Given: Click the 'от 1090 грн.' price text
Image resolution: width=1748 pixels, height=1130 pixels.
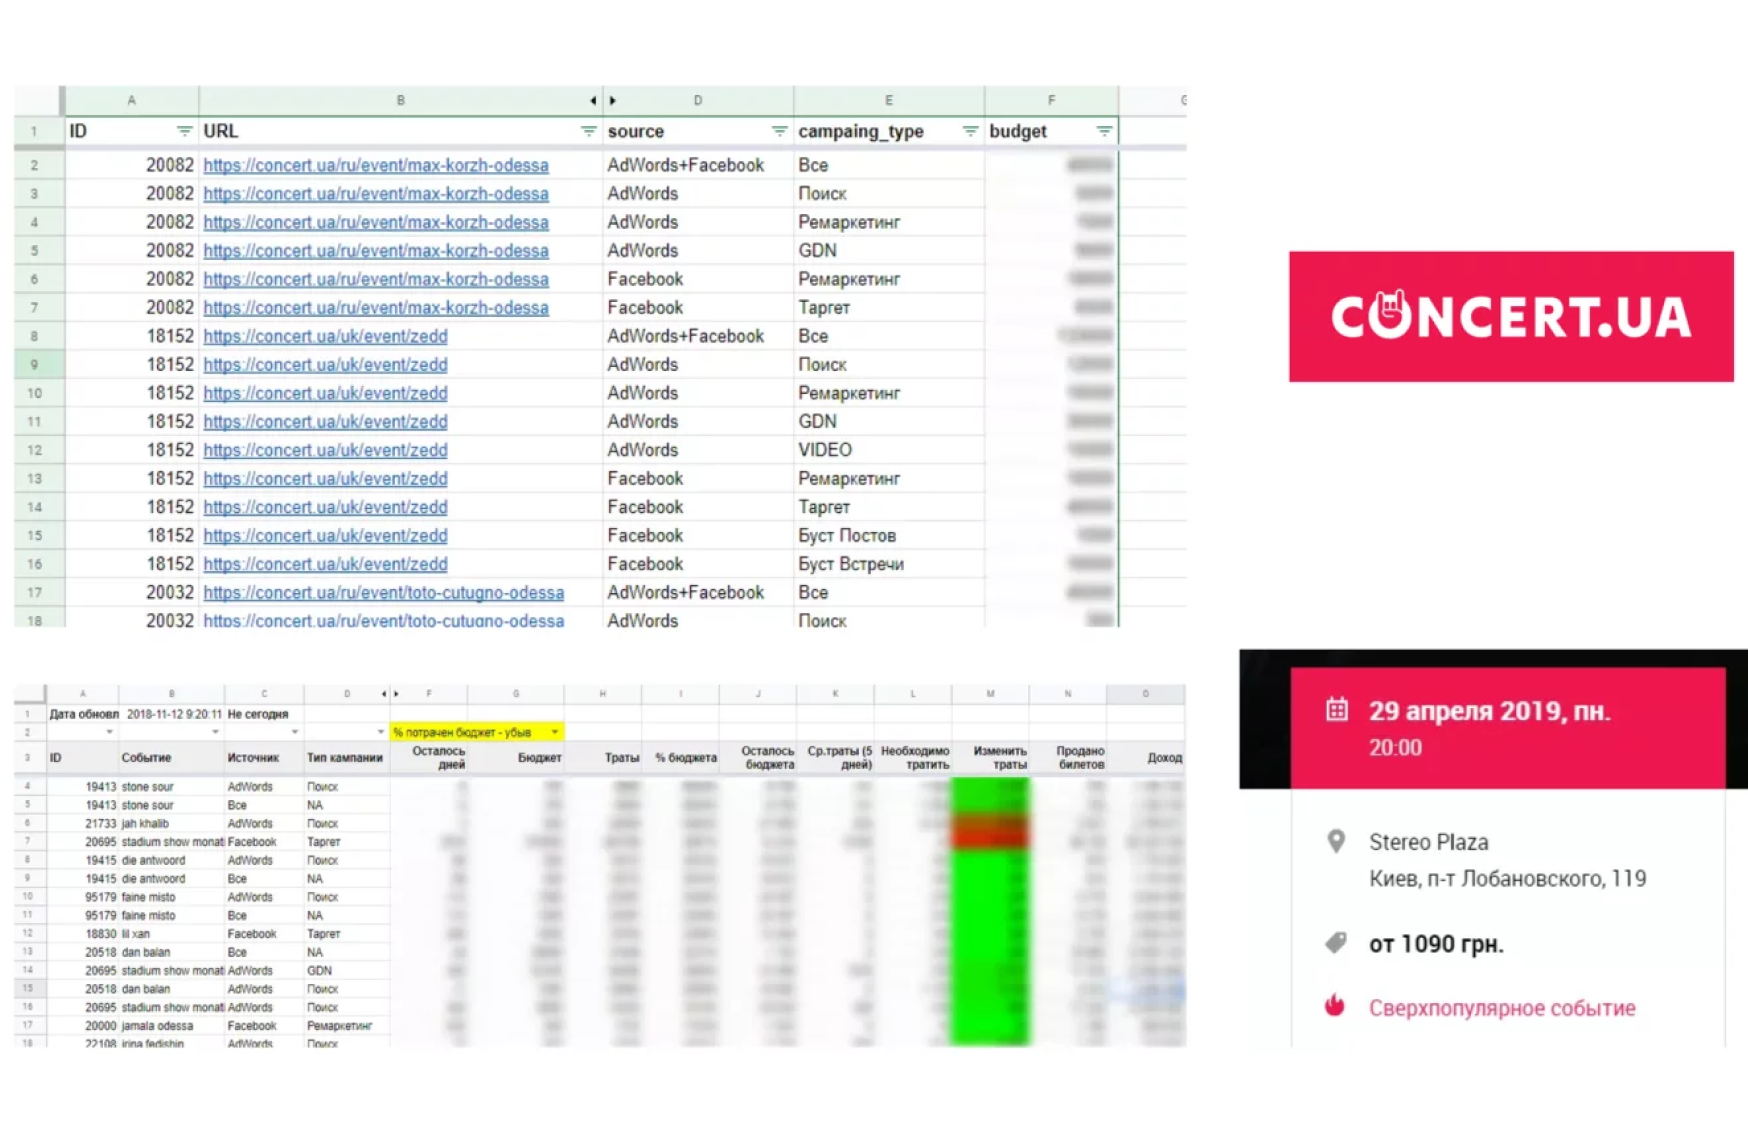Looking at the screenshot, I should tap(1436, 944).
